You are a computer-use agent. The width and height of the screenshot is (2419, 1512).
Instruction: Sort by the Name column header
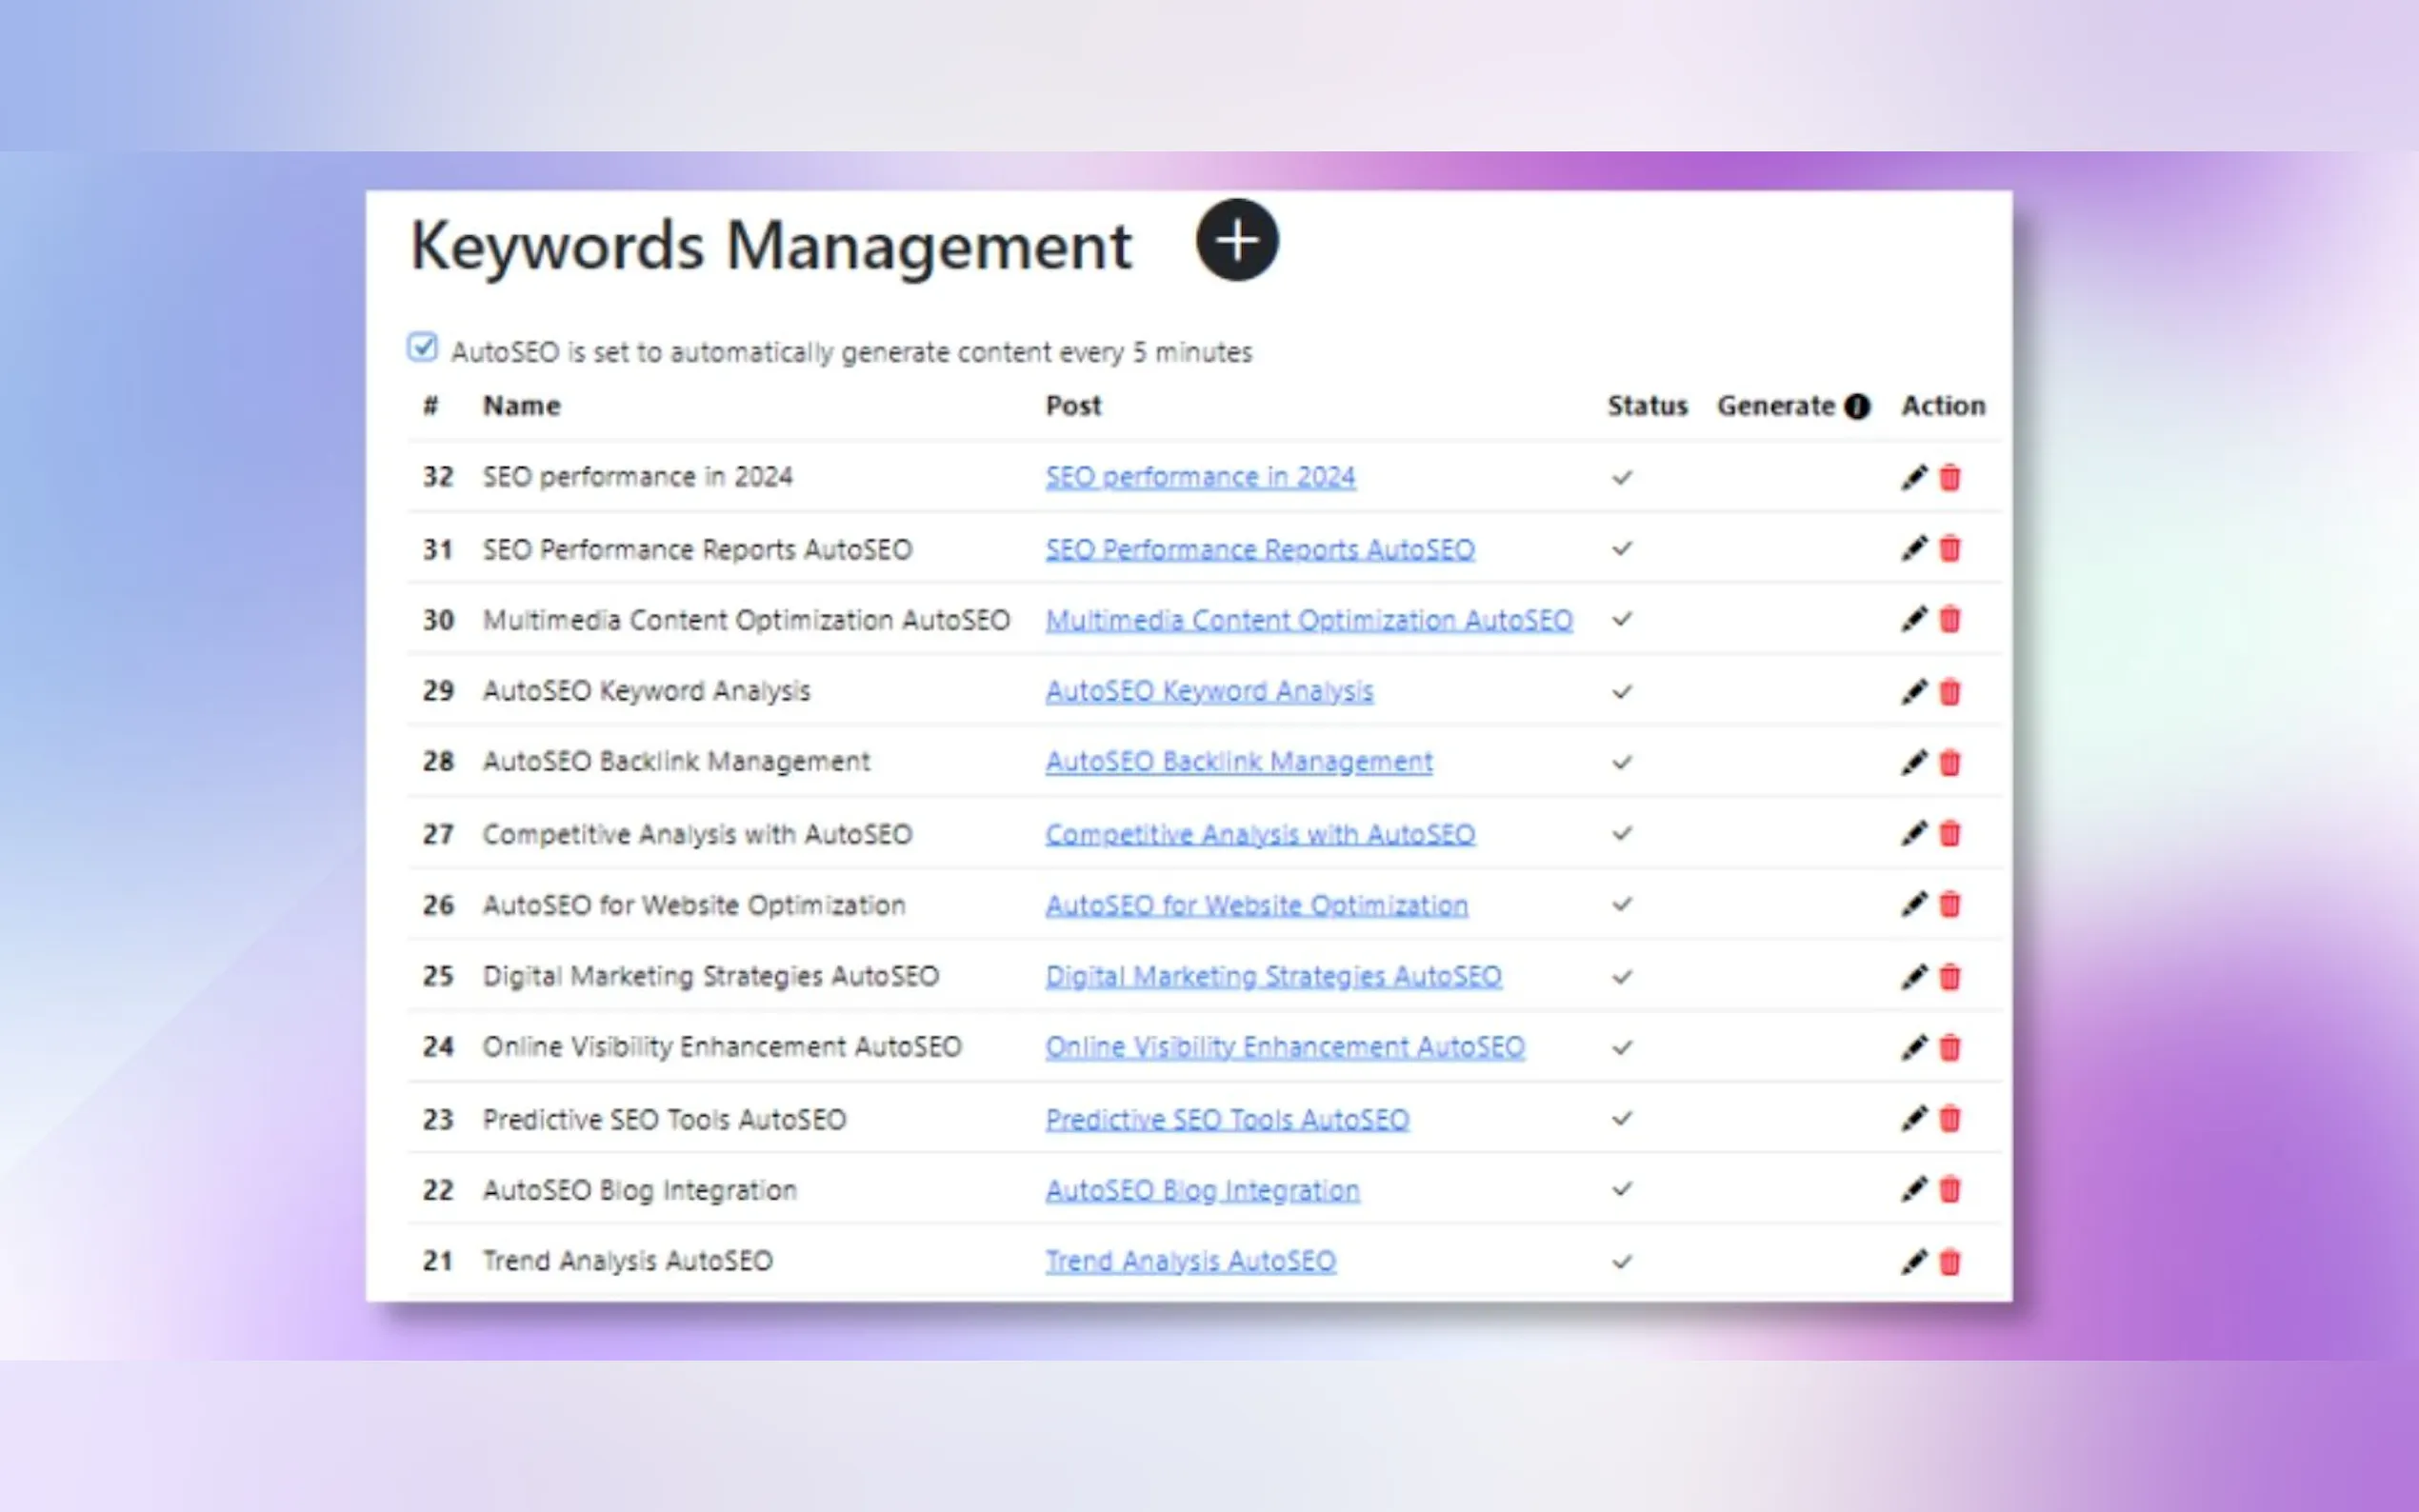[x=521, y=406]
